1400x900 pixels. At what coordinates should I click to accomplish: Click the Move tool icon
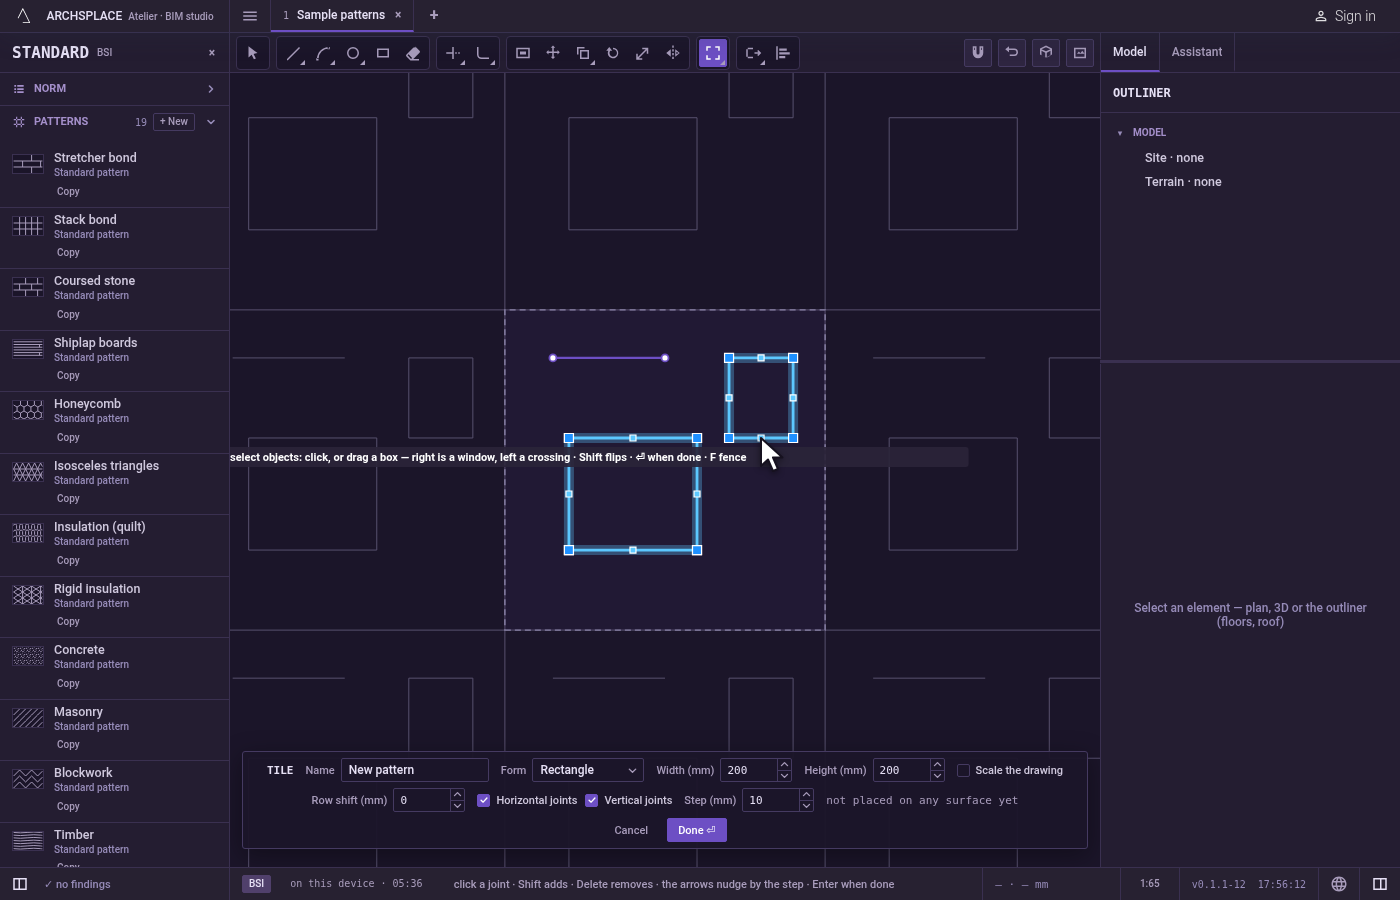(553, 53)
